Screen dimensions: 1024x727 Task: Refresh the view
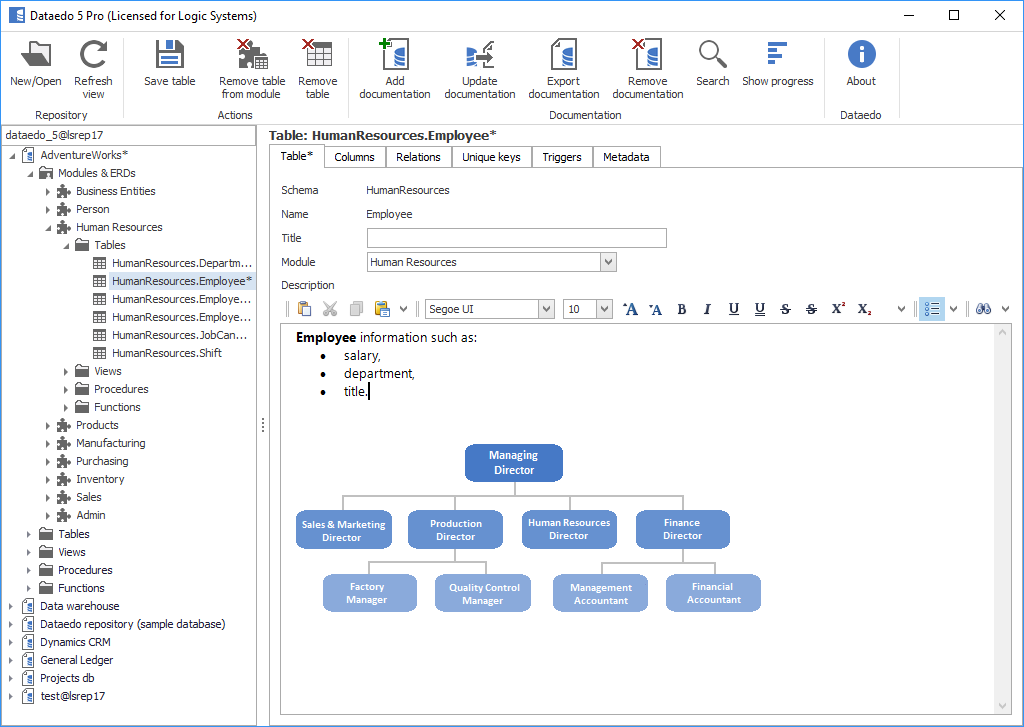coord(93,69)
